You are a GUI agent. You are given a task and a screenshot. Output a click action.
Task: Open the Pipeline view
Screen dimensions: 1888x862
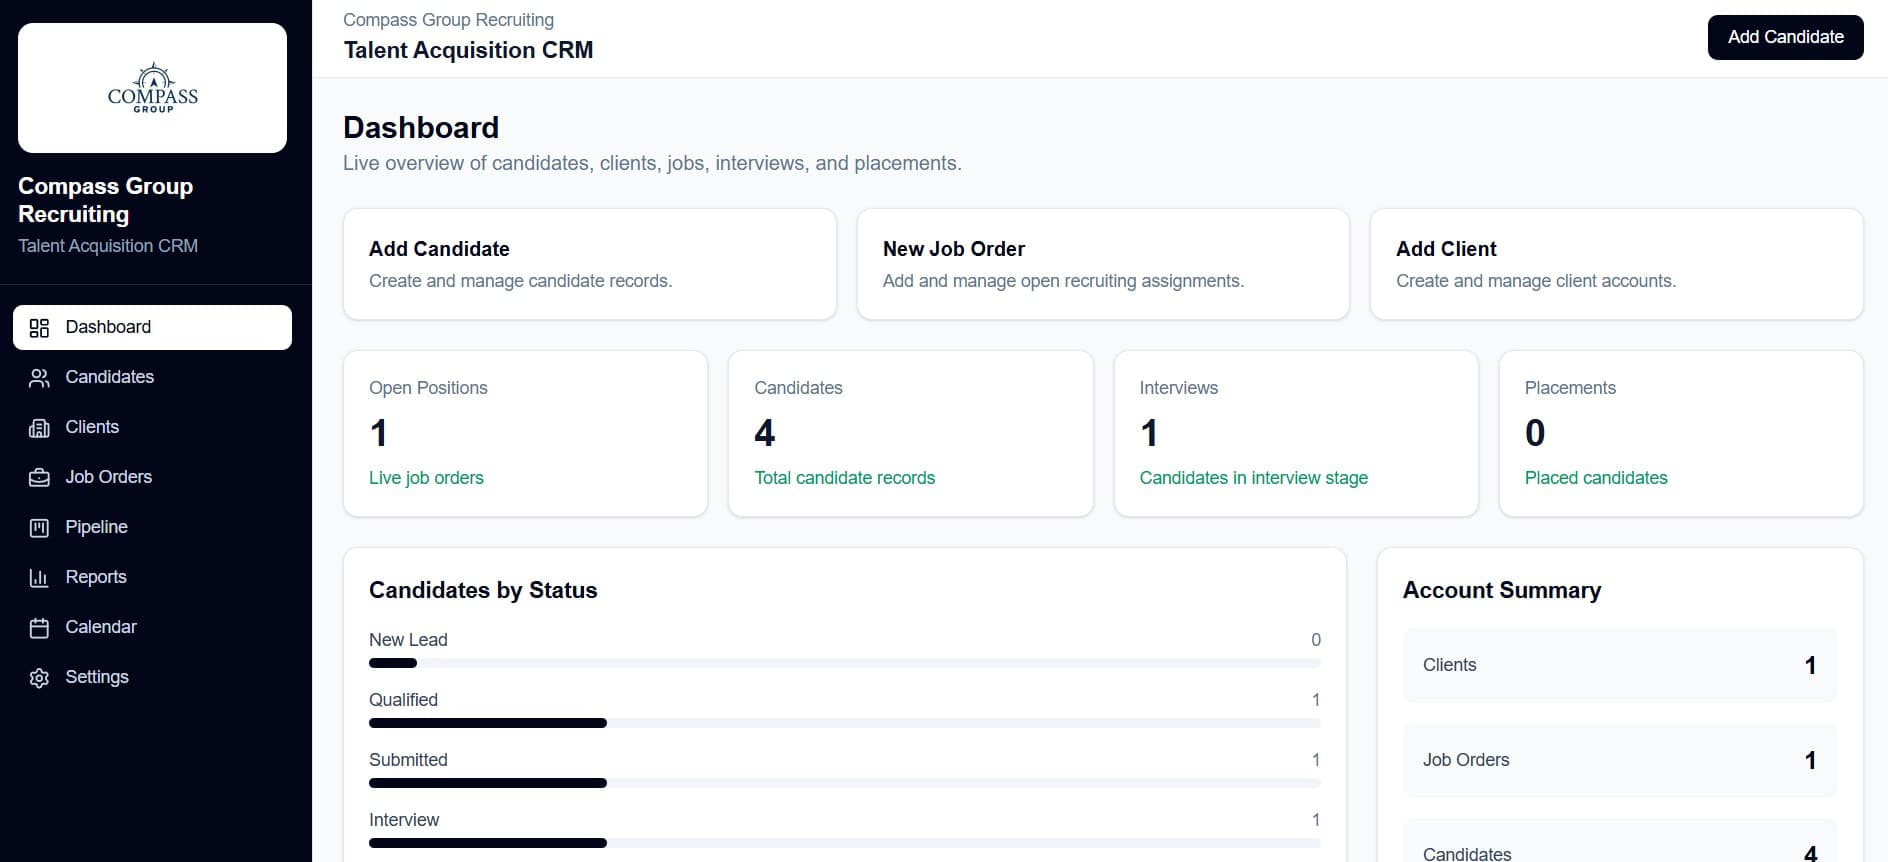[152, 527]
